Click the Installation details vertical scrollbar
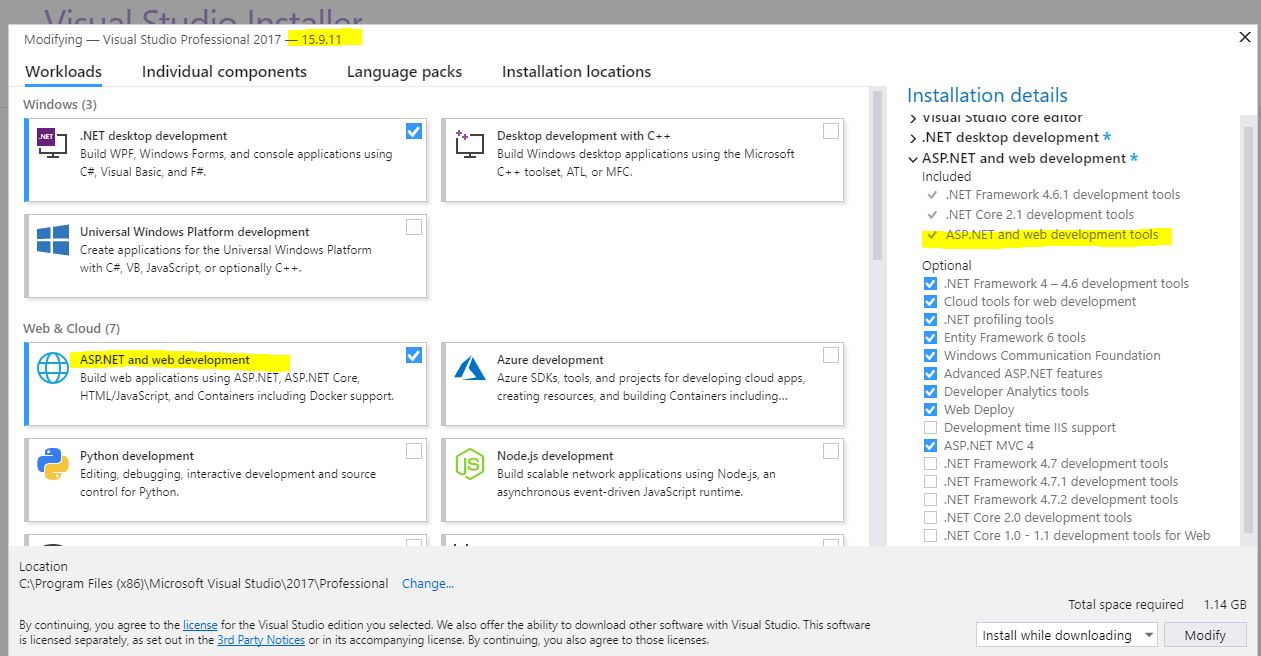 [1248, 330]
